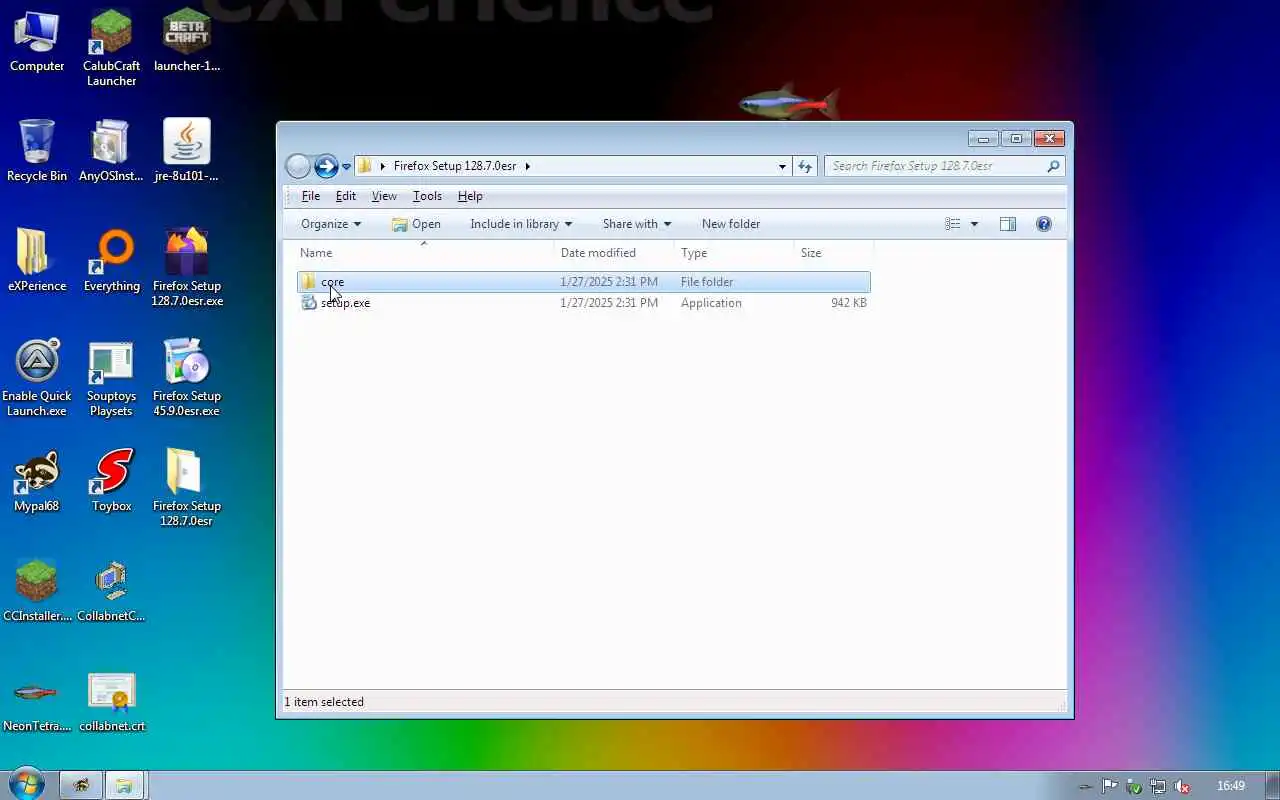
Task: Open Explorer help via question mark icon
Action: click(x=1044, y=224)
